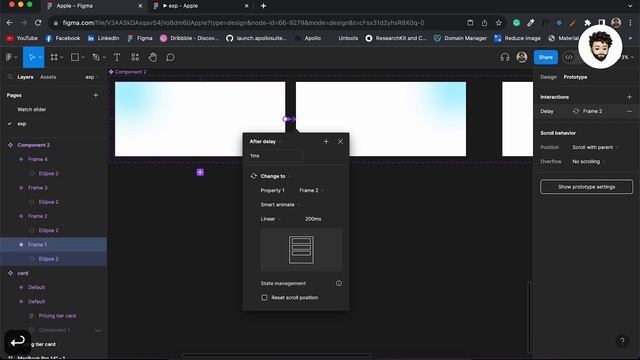The image size is (640, 360).
Task: Click the headphones audio icon
Action: (x=505, y=58)
